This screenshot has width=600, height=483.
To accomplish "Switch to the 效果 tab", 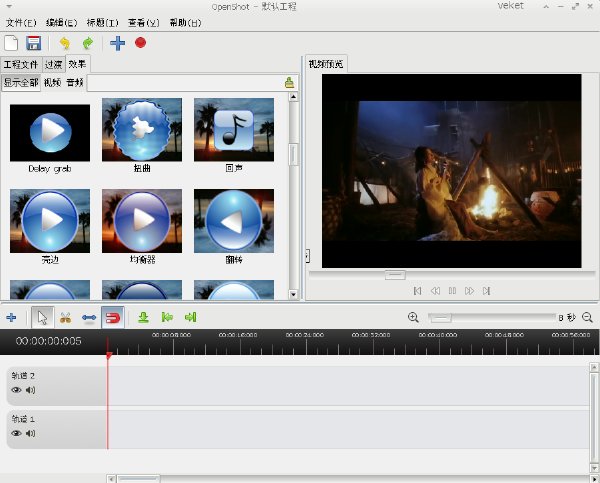I will (x=77, y=64).
